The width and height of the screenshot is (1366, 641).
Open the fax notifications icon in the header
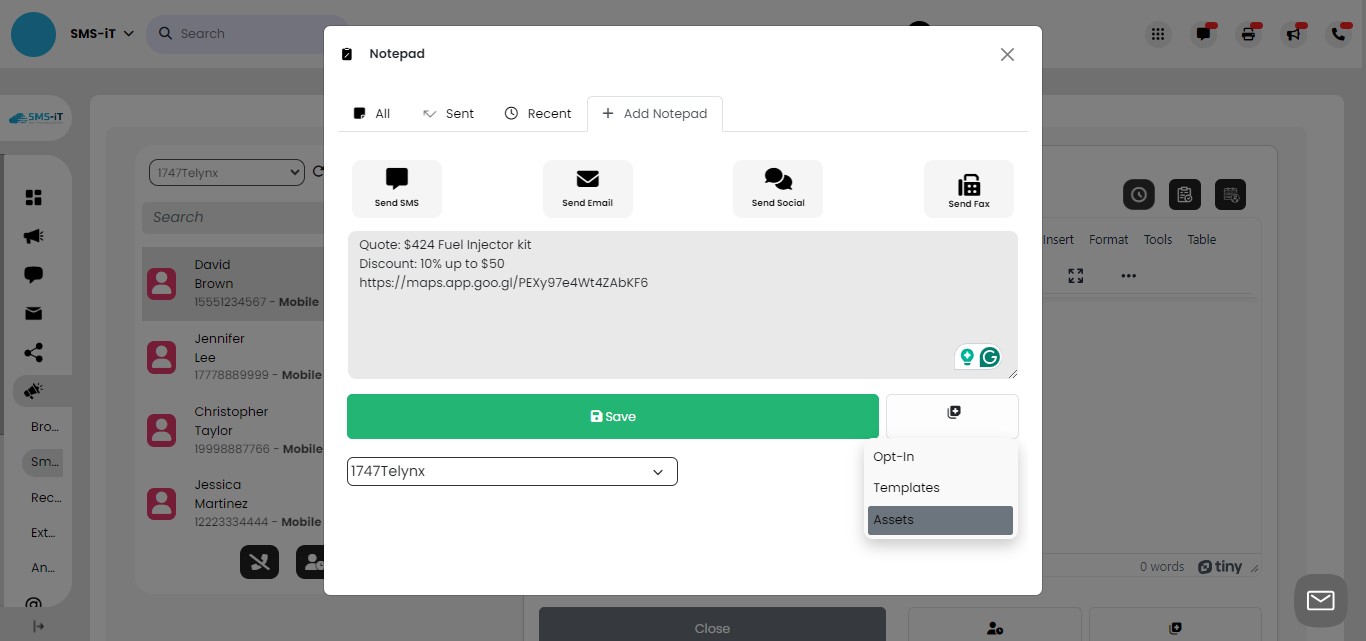(x=1247, y=33)
